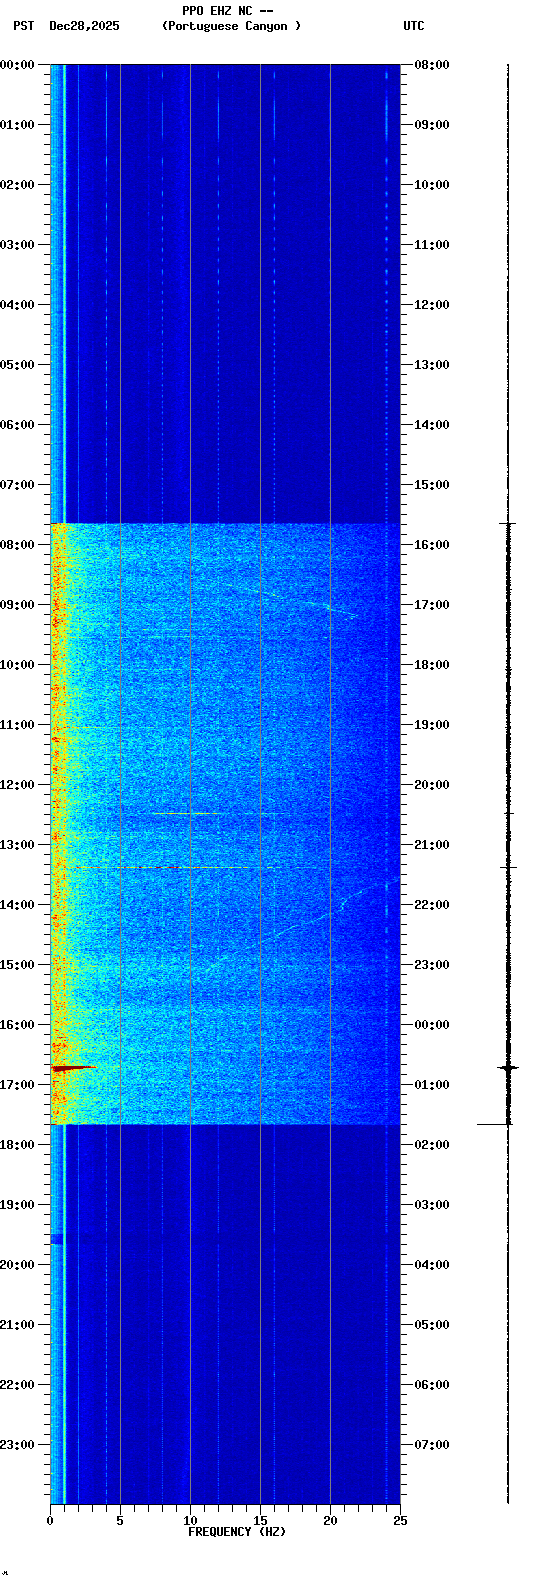Click the small dark blue patch near 19:30 PST

point(57,1239)
